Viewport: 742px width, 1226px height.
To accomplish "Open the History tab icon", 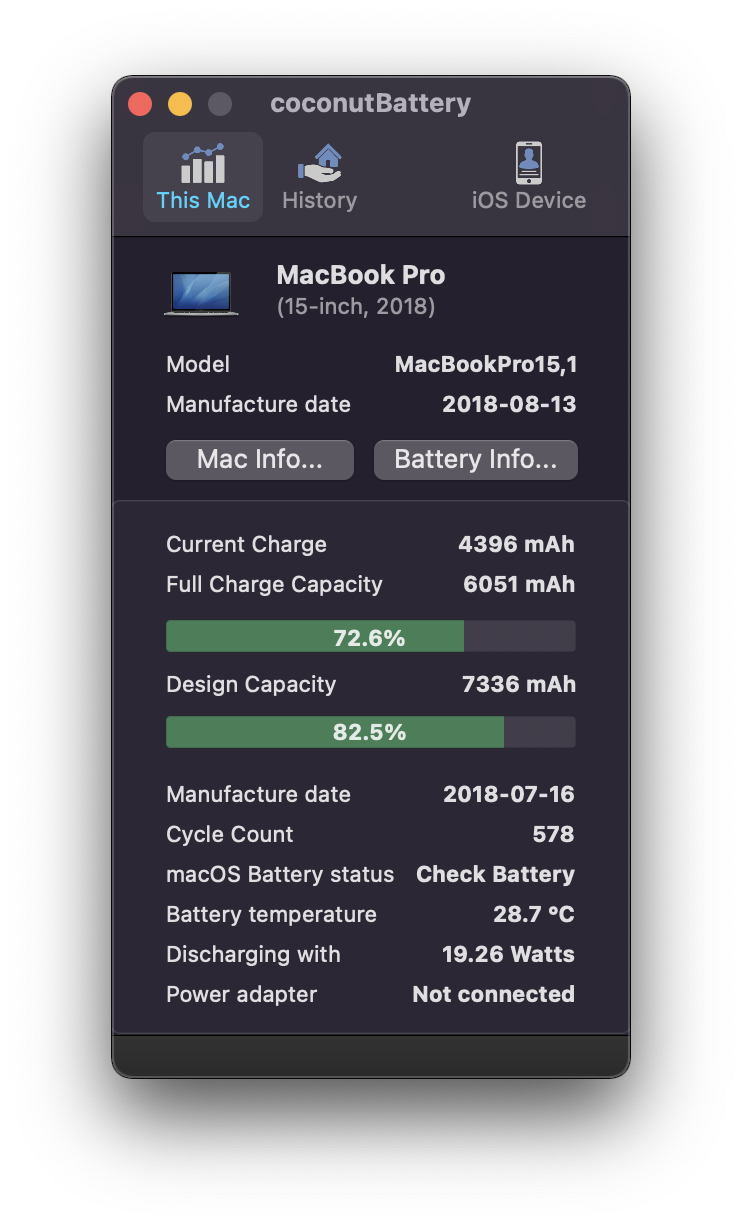I will (319, 164).
